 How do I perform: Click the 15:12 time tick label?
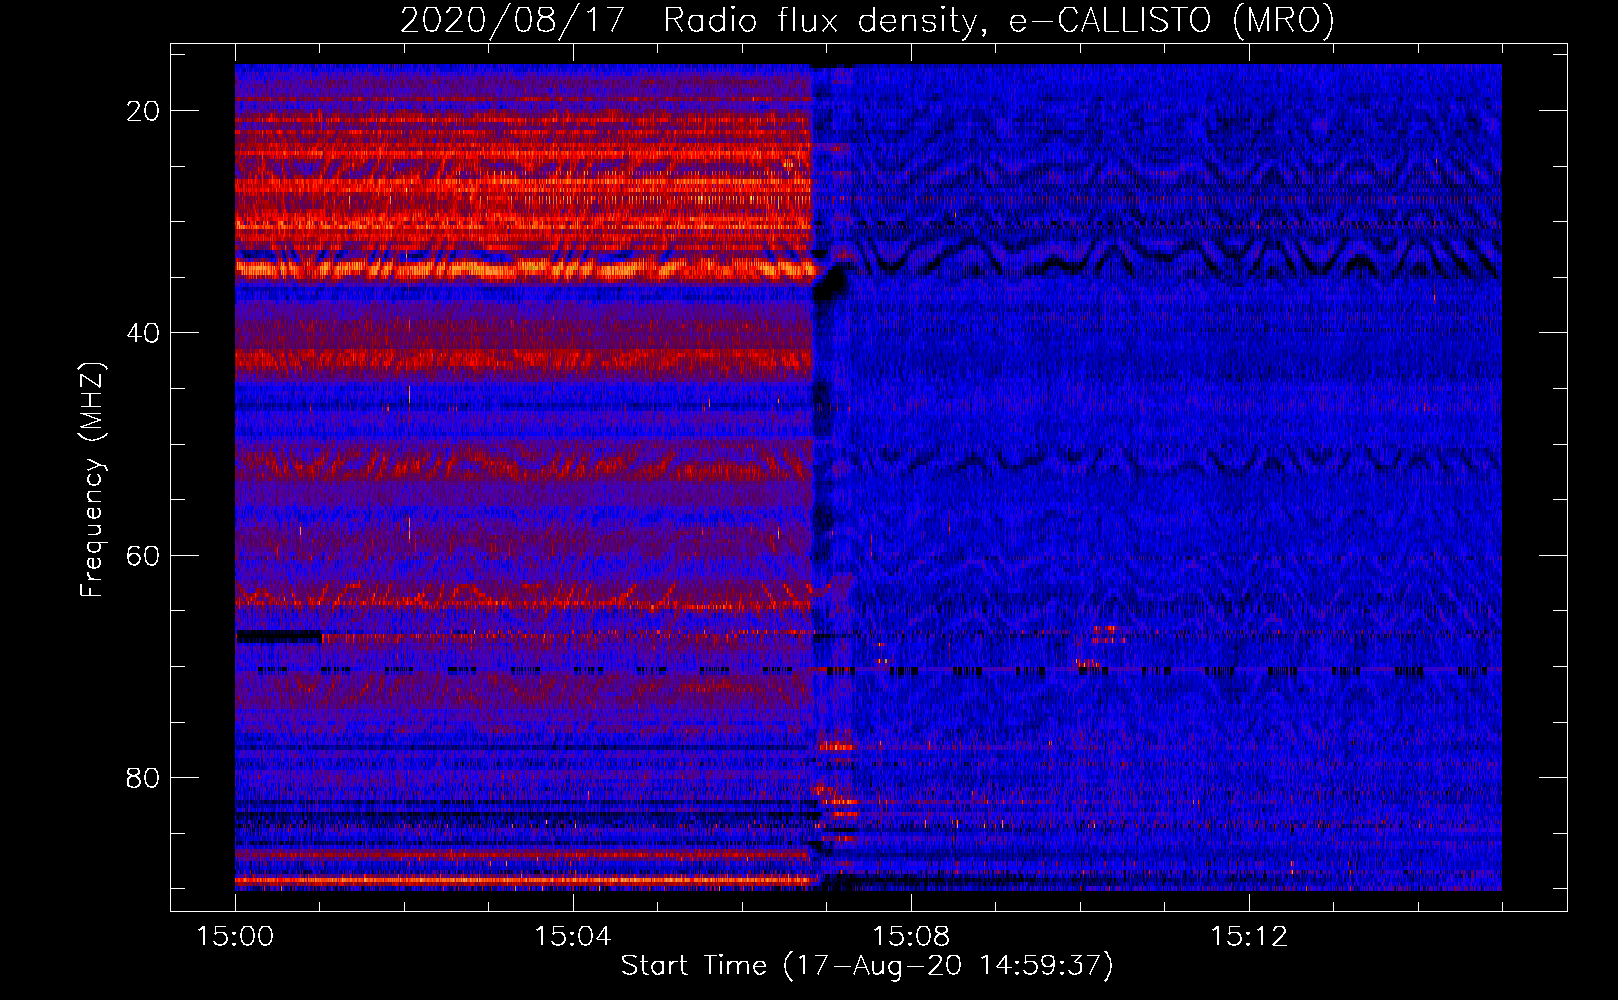[1249, 937]
